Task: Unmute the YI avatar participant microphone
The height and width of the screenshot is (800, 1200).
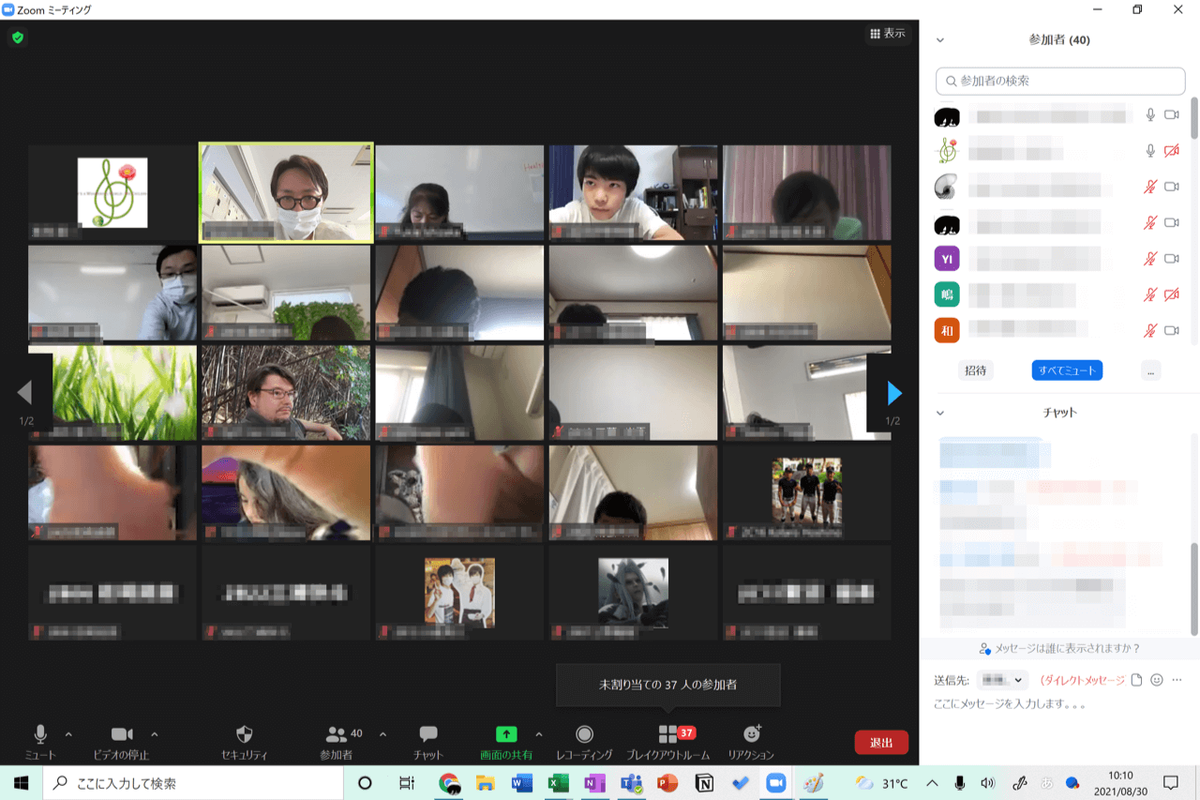Action: [1150, 259]
